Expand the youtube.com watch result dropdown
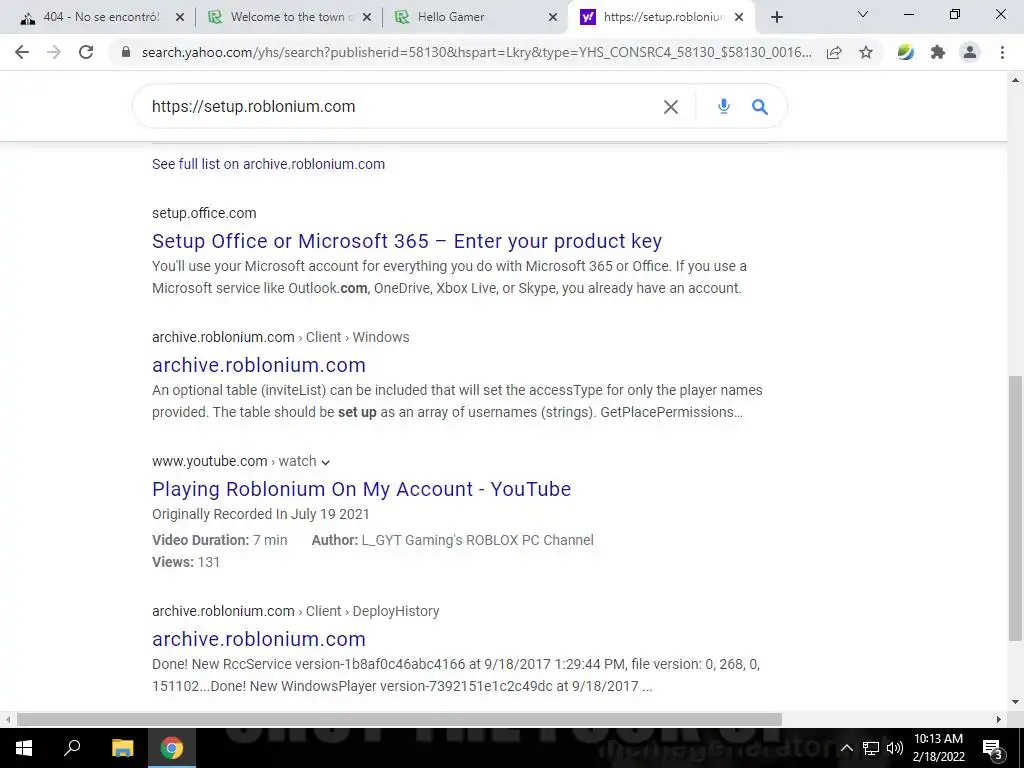 tap(325, 462)
